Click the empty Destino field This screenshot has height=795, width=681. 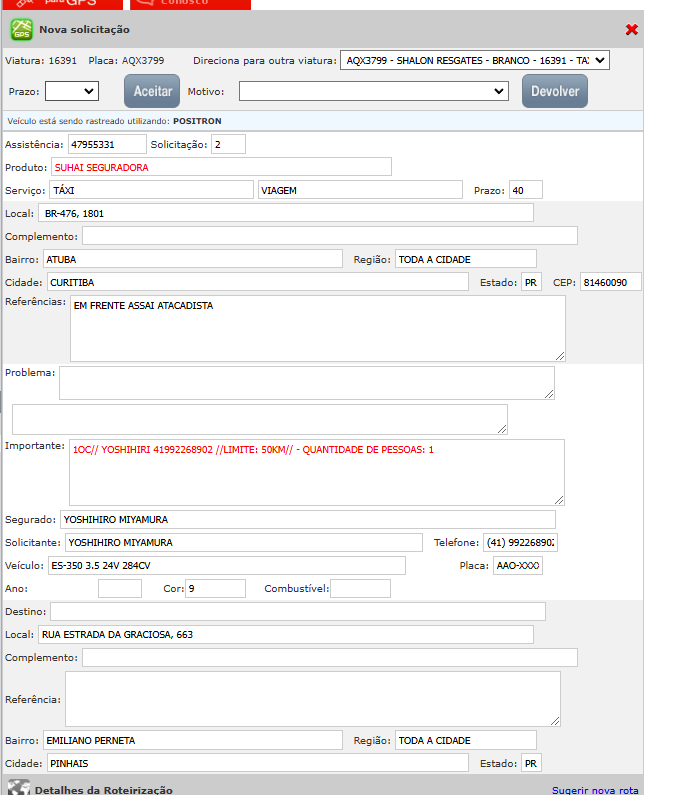click(x=297, y=611)
